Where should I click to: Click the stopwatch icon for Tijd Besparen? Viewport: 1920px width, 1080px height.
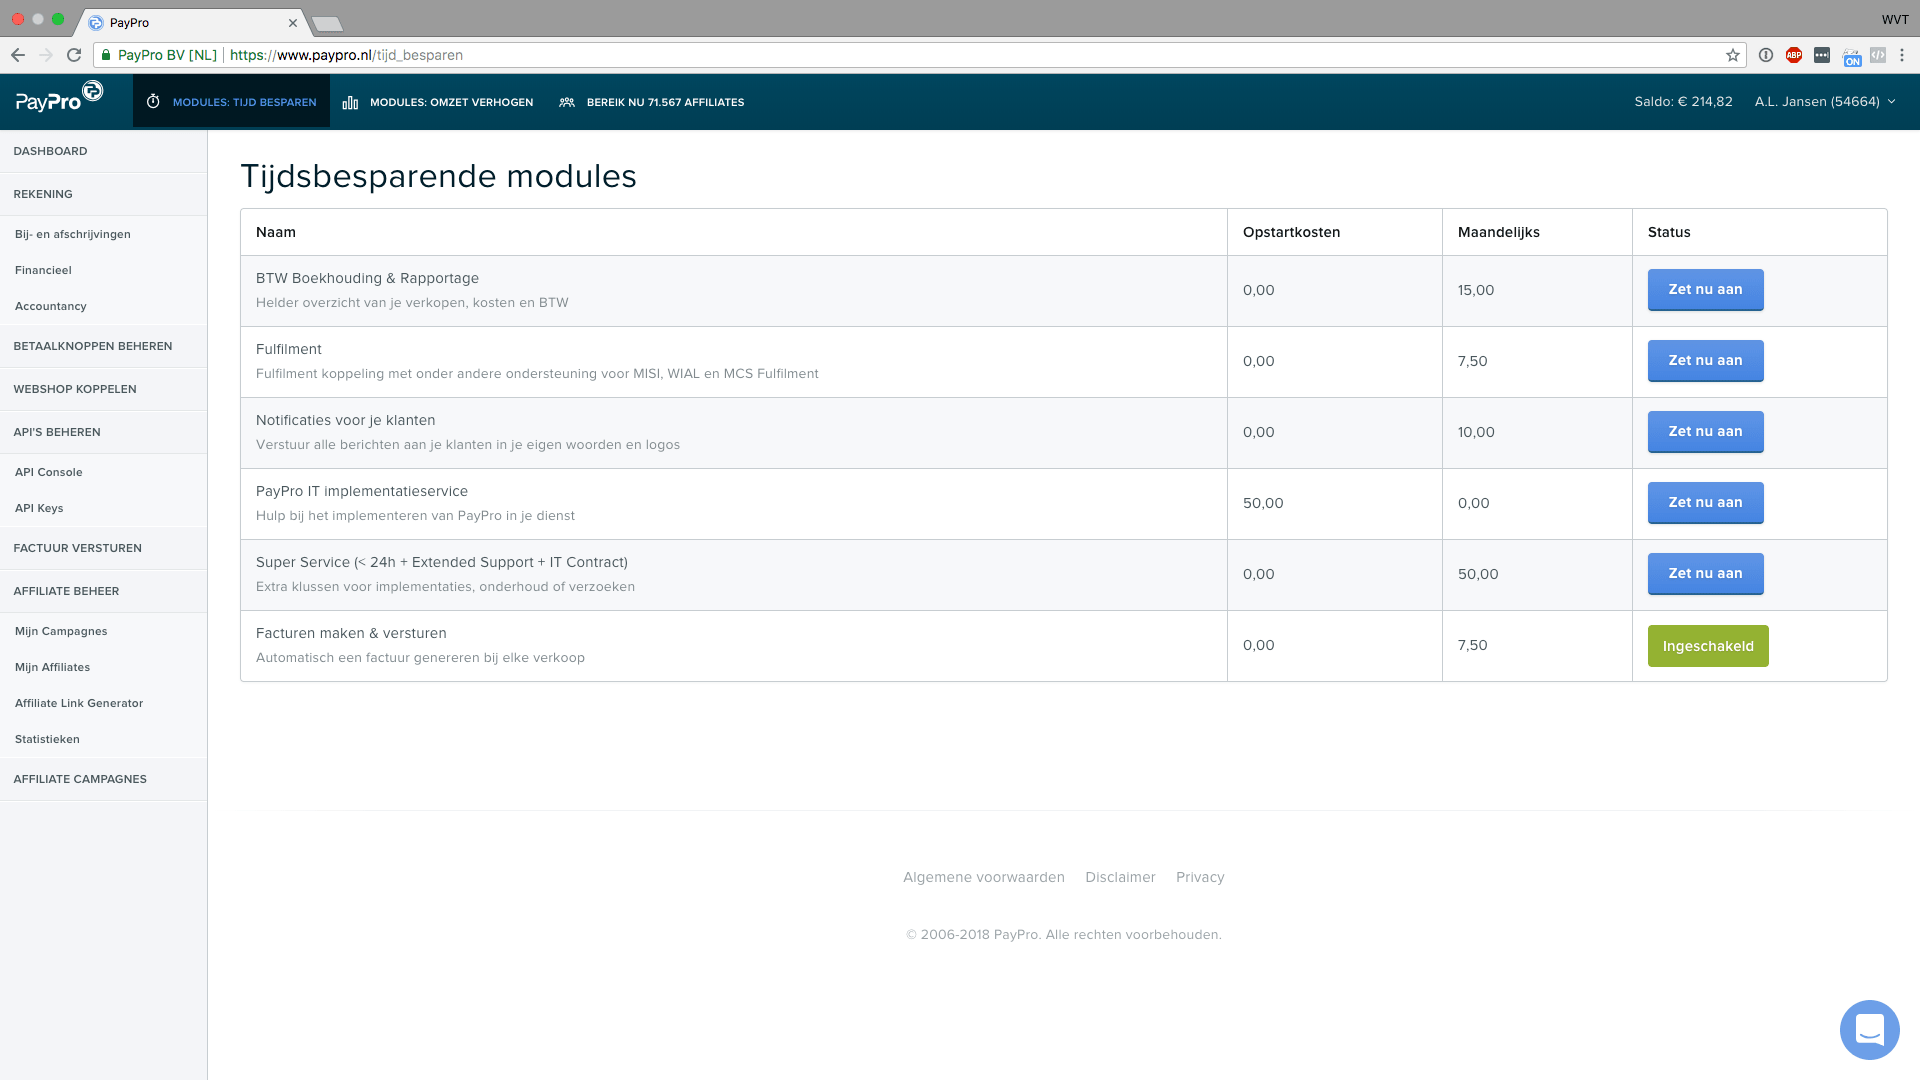pyautogui.click(x=153, y=102)
